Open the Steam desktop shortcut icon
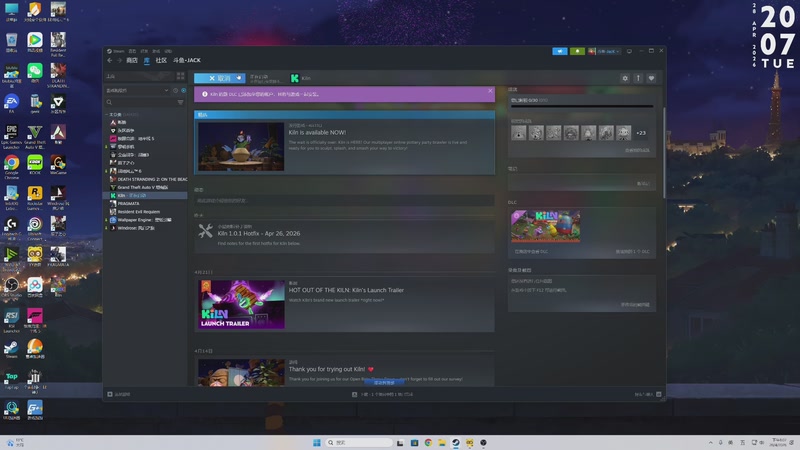The image size is (800, 450). coord(11,350)
